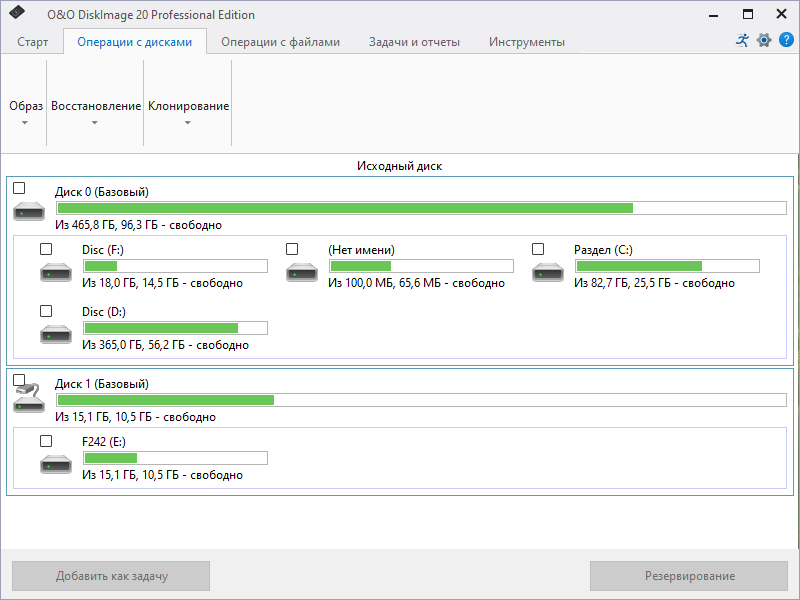Image resolution: width=800 pixels, height=600 pixels.
Task: Open the express view running-man icon
Action: [742, 40]
